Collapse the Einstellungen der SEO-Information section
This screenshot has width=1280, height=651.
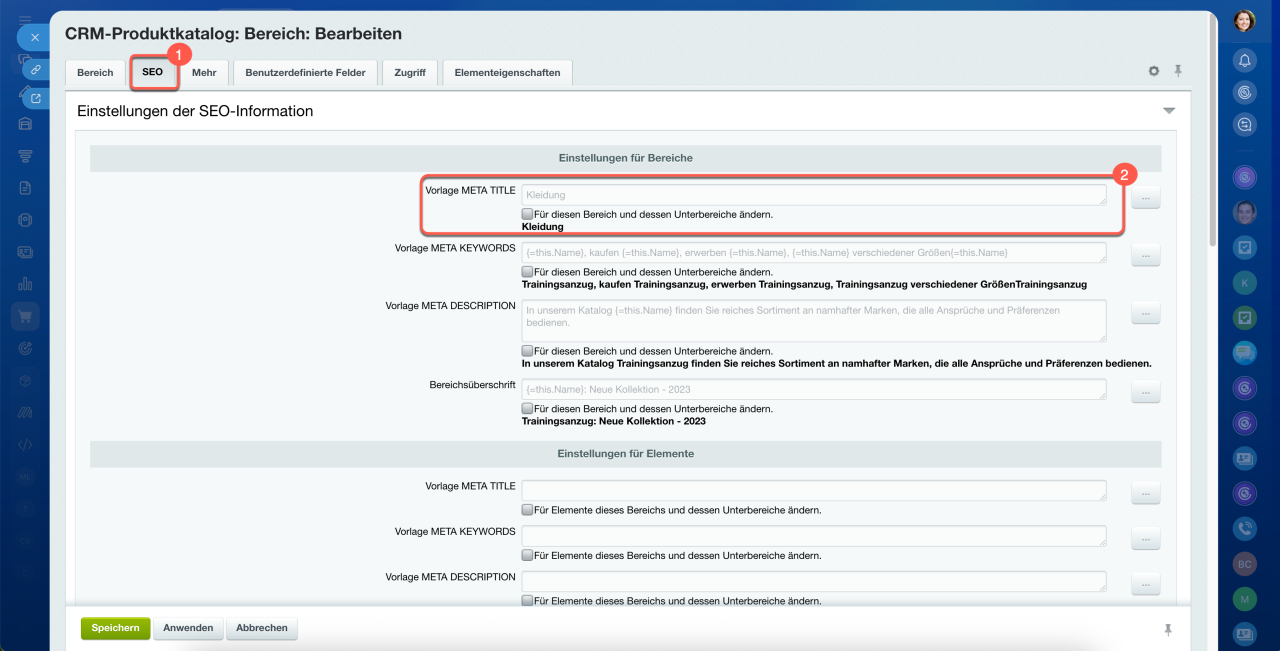click(x=1169, y=111)
